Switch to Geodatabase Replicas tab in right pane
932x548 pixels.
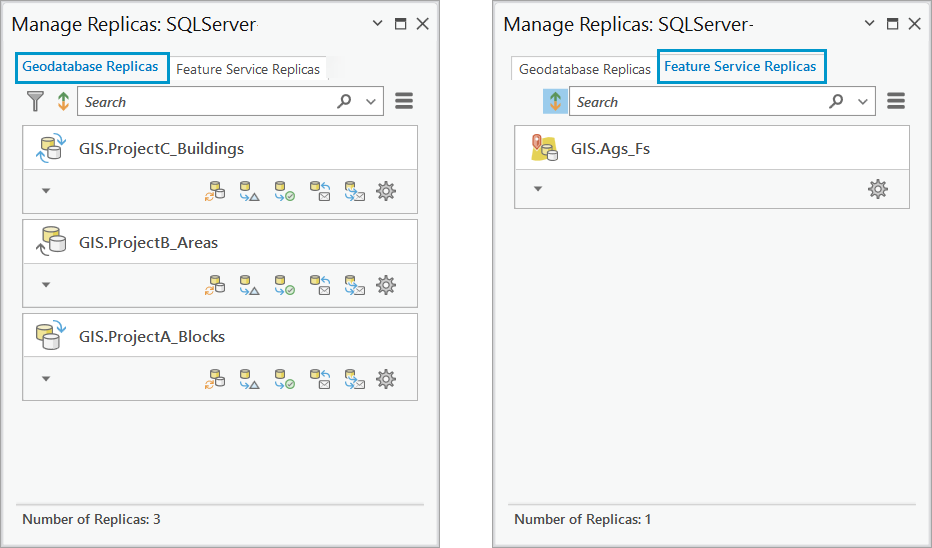pyautogui.click(x=585, y=69)
